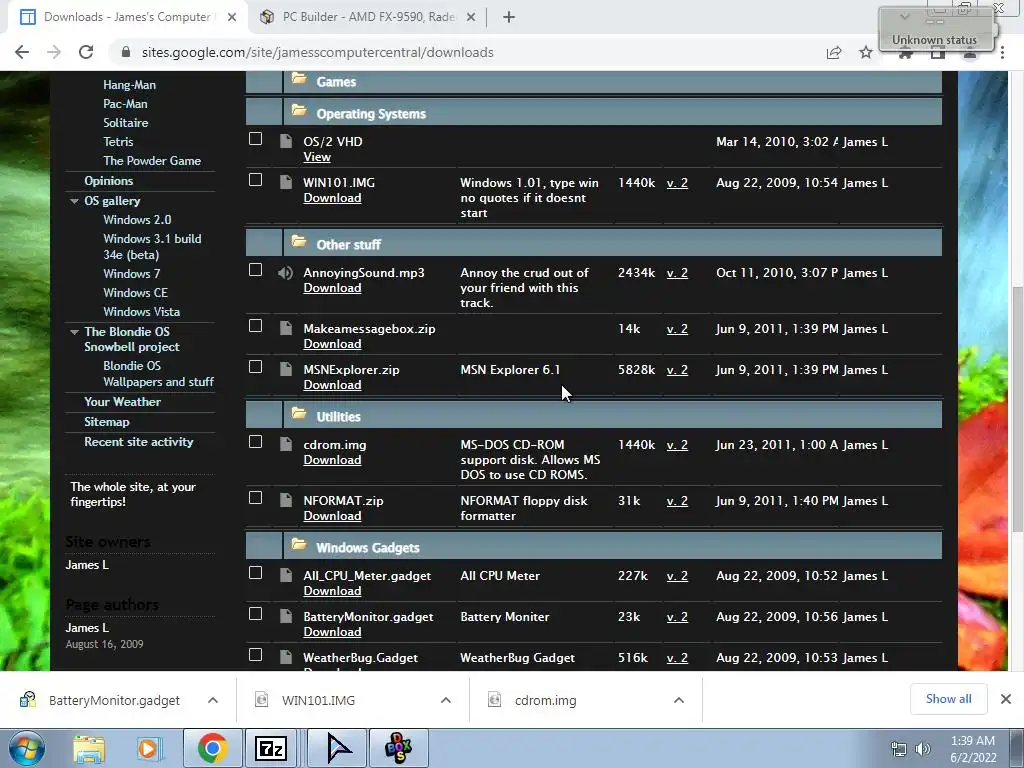Bookmark this page with the star icon
The height and width of the screenshot is (768, 1024).
(x=866, y=52)
